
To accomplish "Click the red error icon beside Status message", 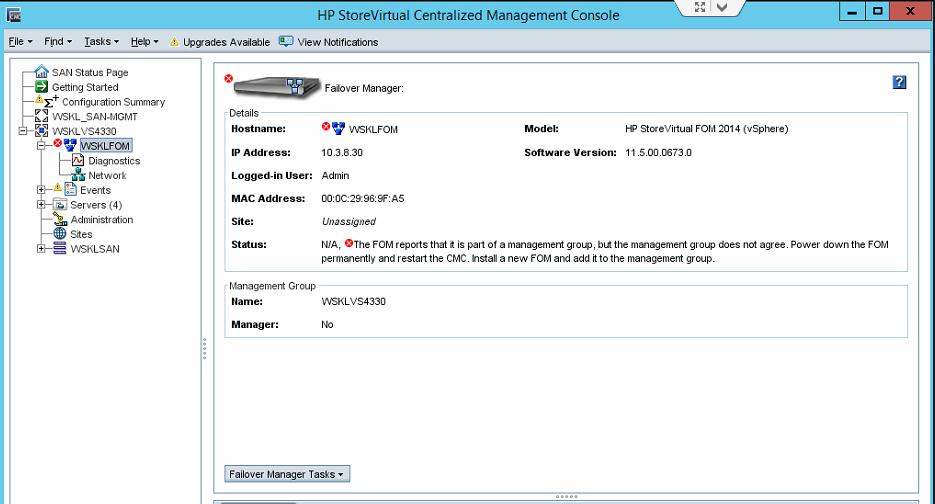I will (349, 243).
